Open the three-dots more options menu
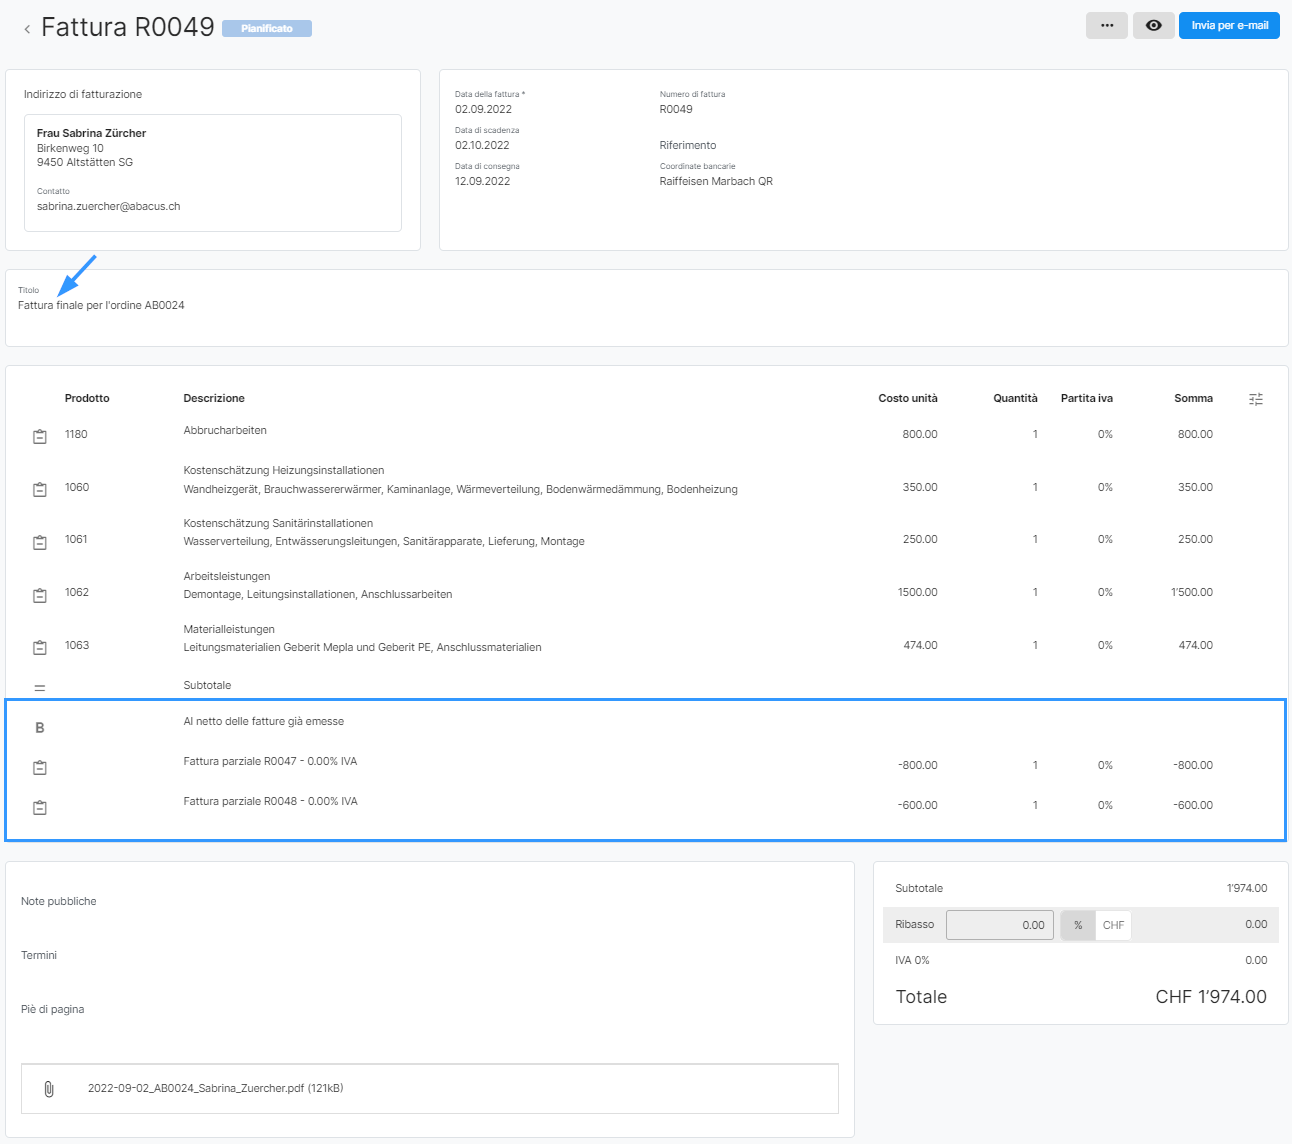1292x1144 pixels. click(x=1106, y=26)
